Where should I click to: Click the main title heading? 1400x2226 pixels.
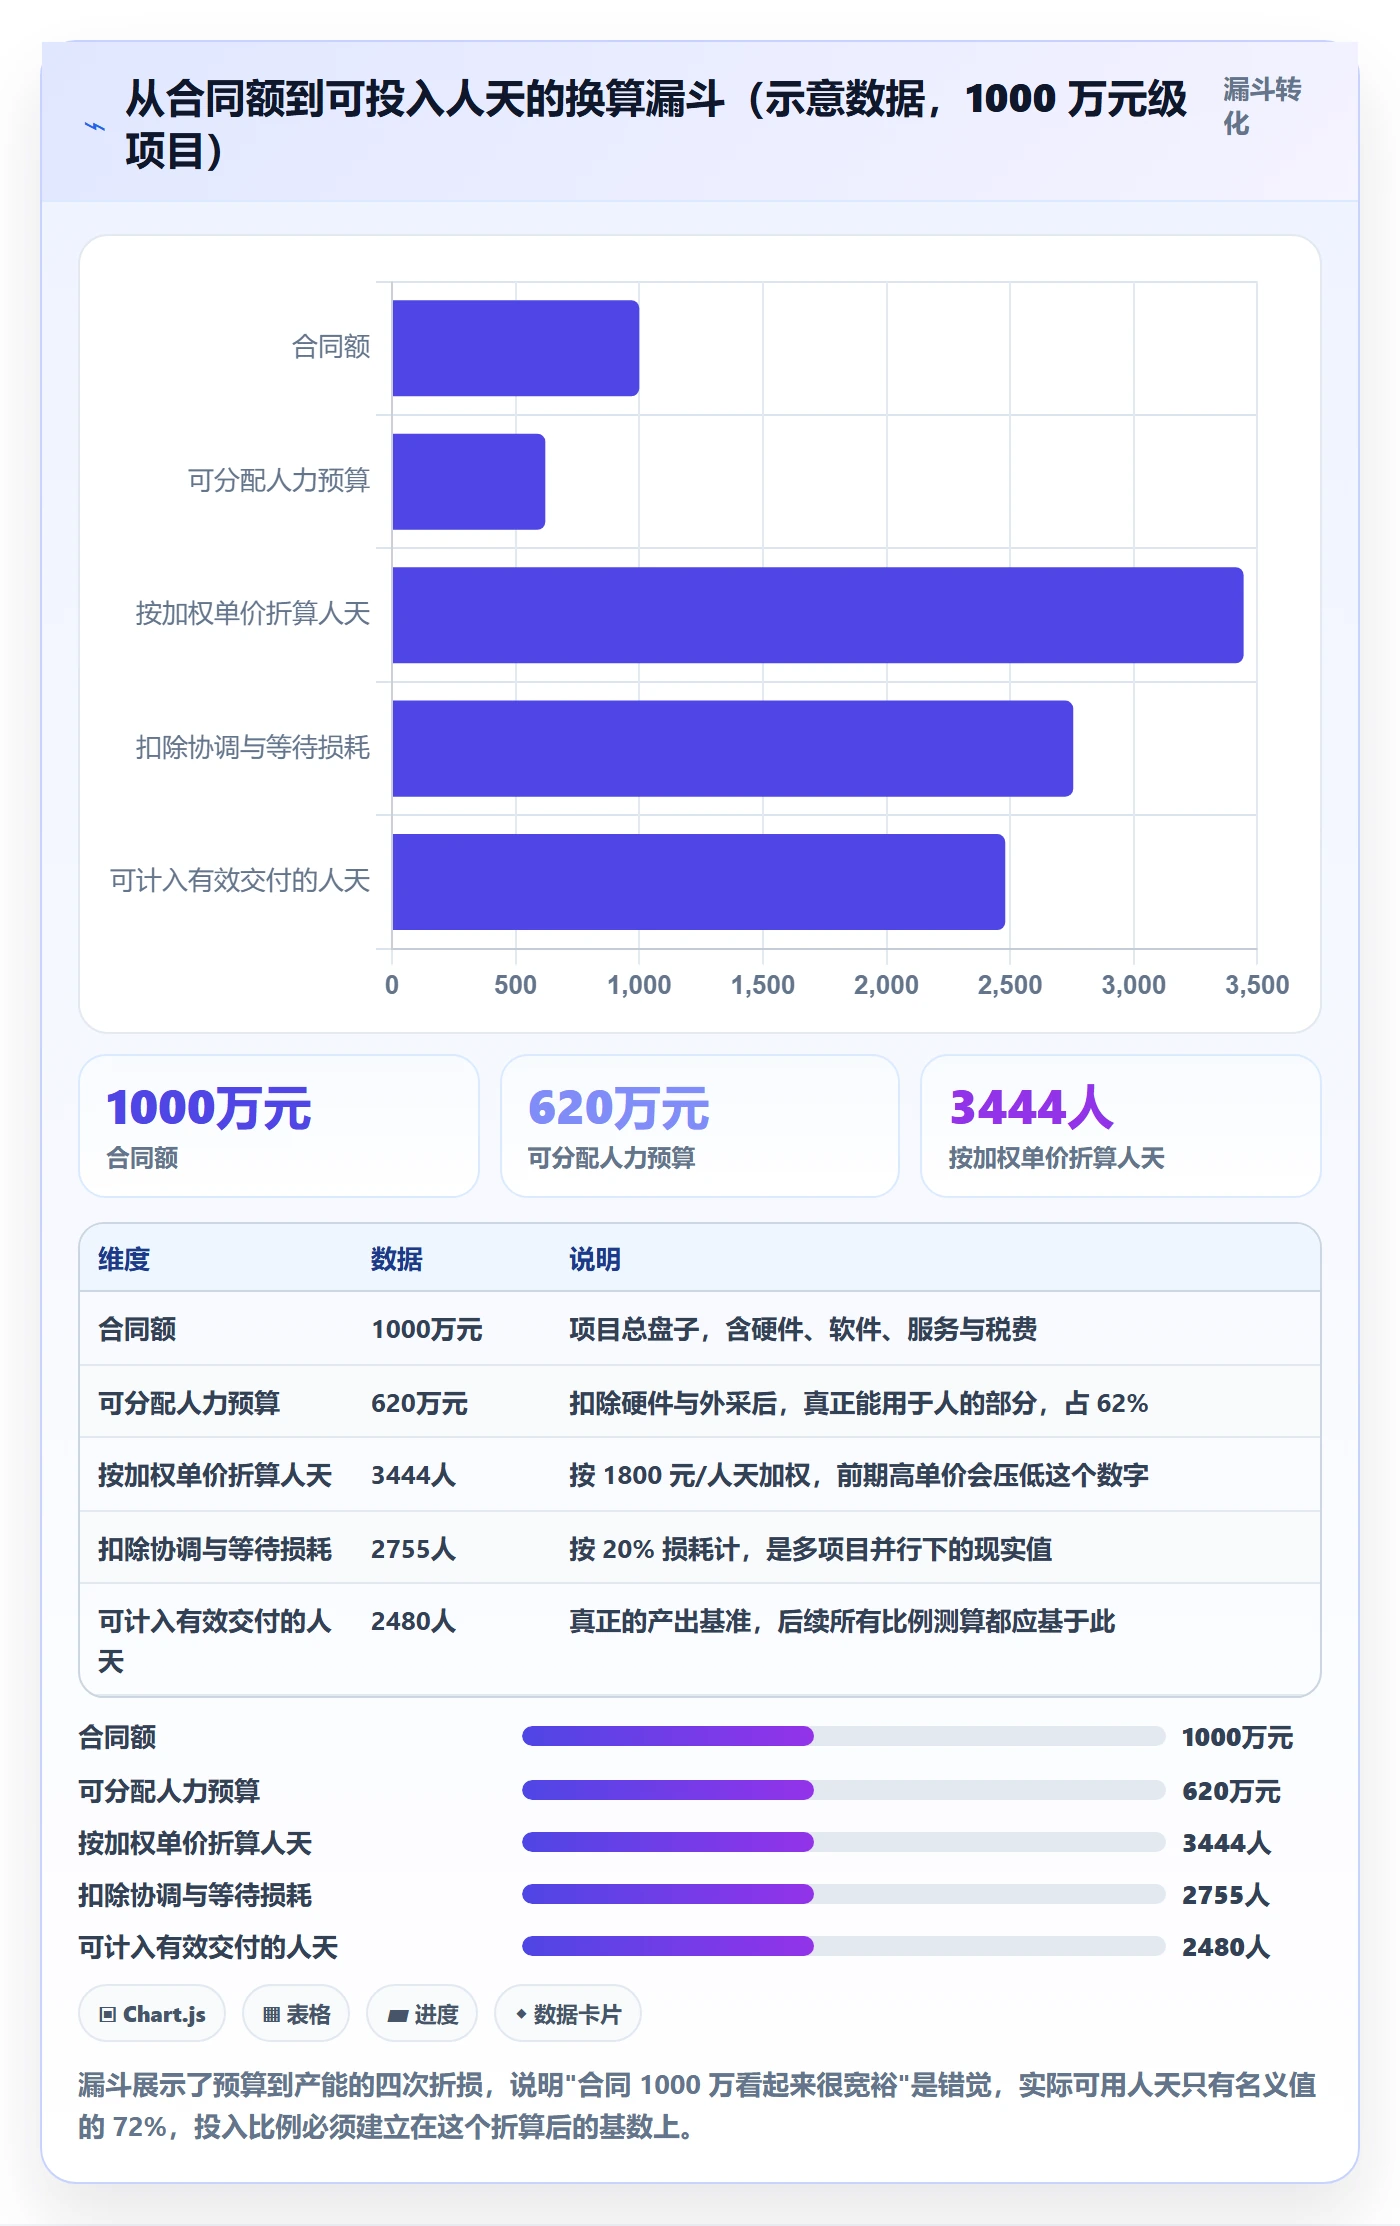(x=656, y=125)
